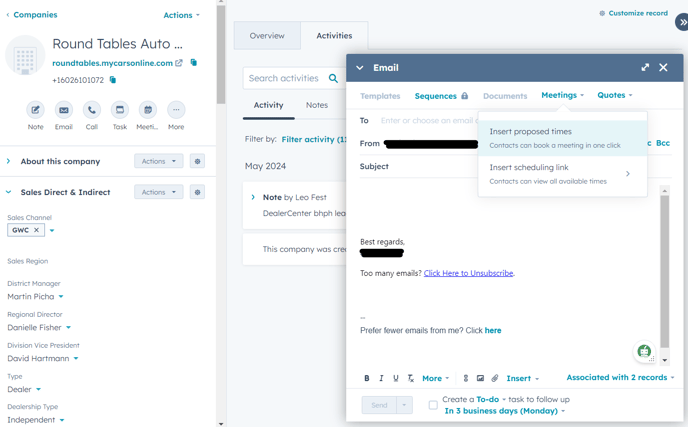Switch to the Overview tab
Viewport: 688px width, 427px height.
click(267, 36)
